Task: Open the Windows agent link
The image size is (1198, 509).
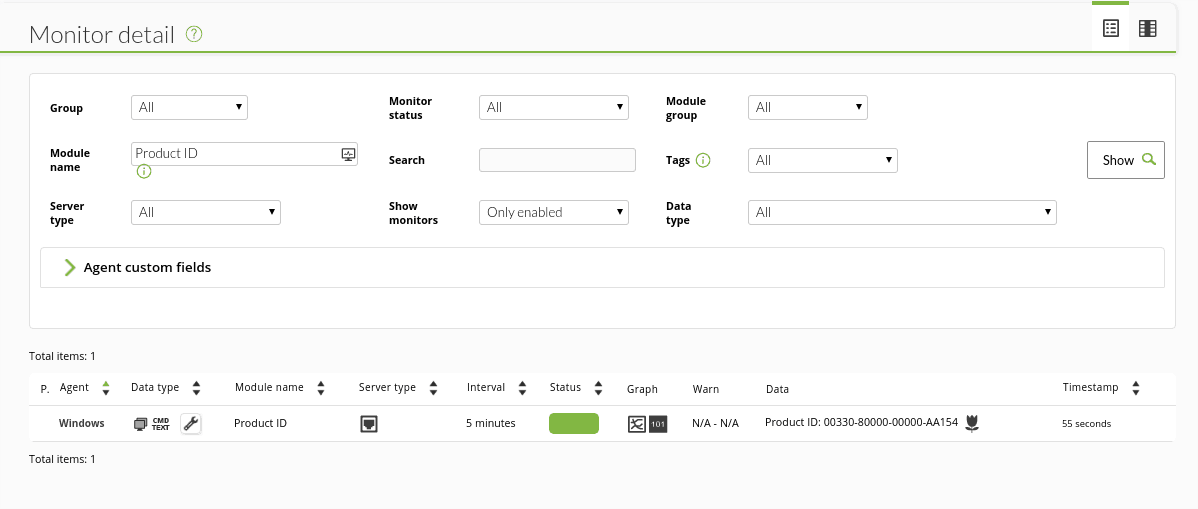Action: pyautogui.click(x=82, y=423)
